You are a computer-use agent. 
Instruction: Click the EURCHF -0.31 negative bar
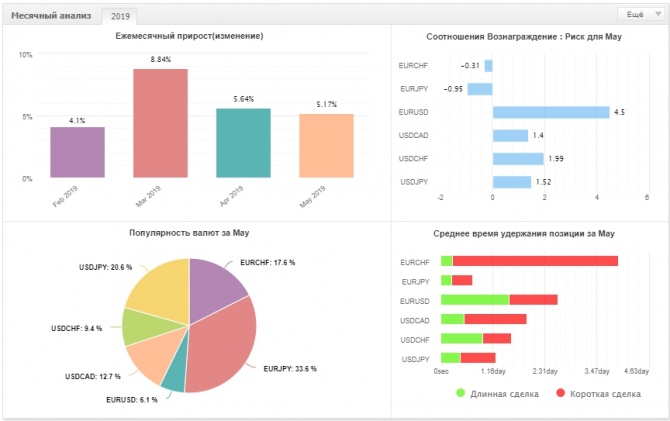pos(488,66)
